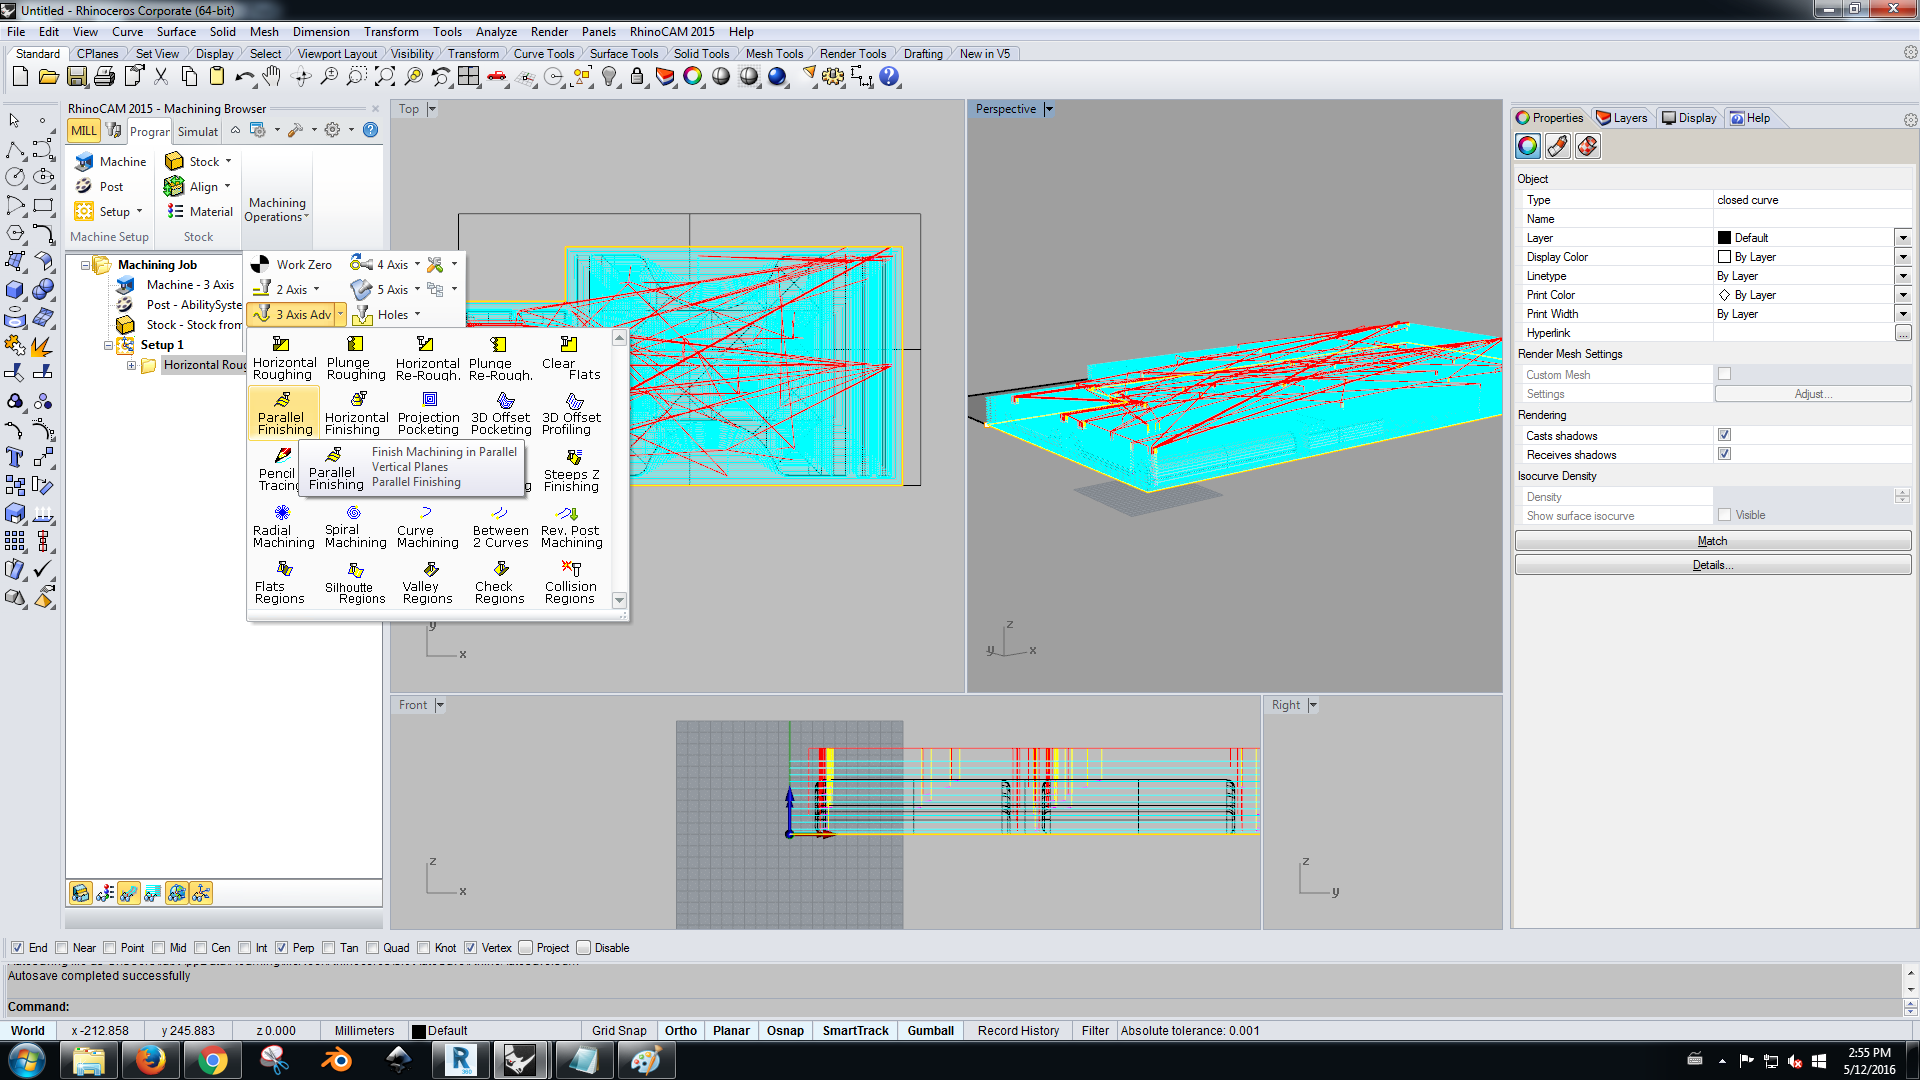The height and width of the screenshot is (1080, 1920).
Task: Switch to the Simulate tab
Action: (197, 131)
